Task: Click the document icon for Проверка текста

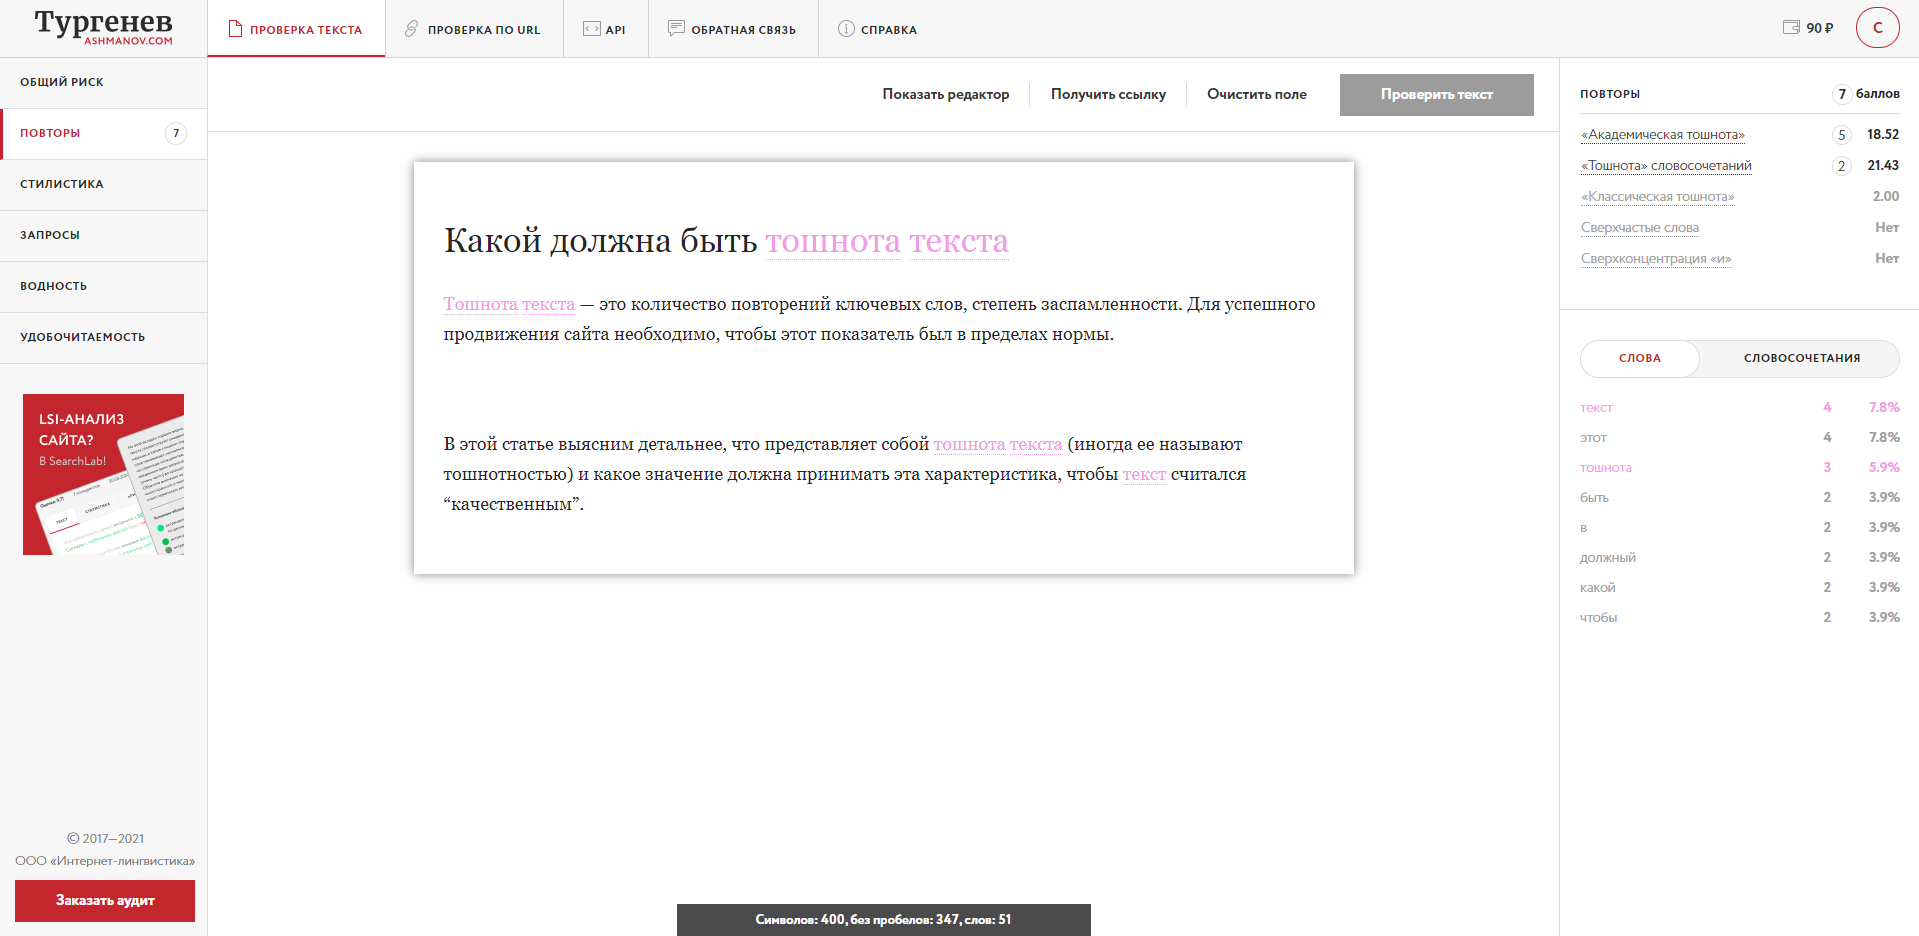Action: pos(235,29)
